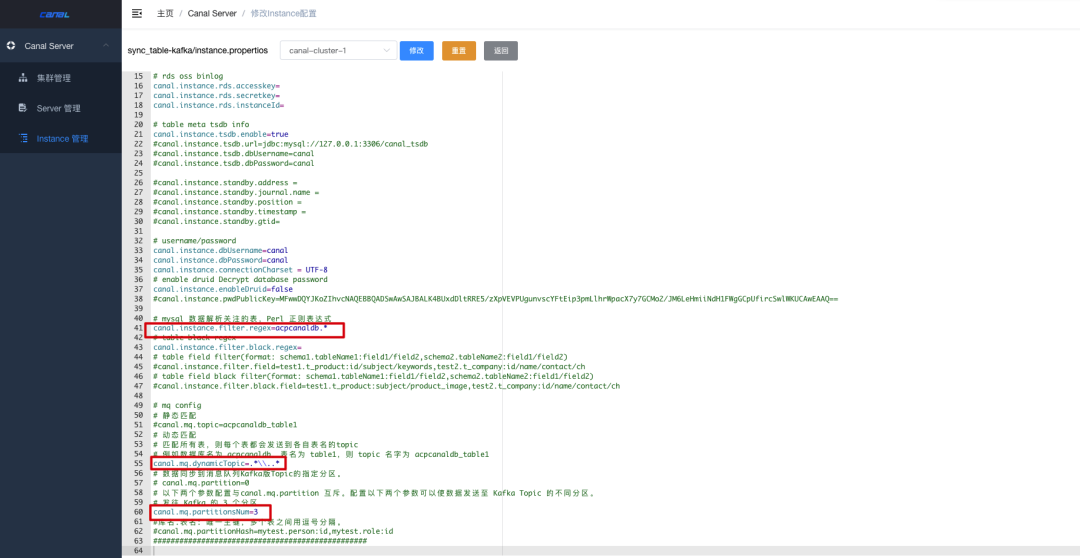Click line canal.instance.connectionCharset = UTF-8

(240, 270)
